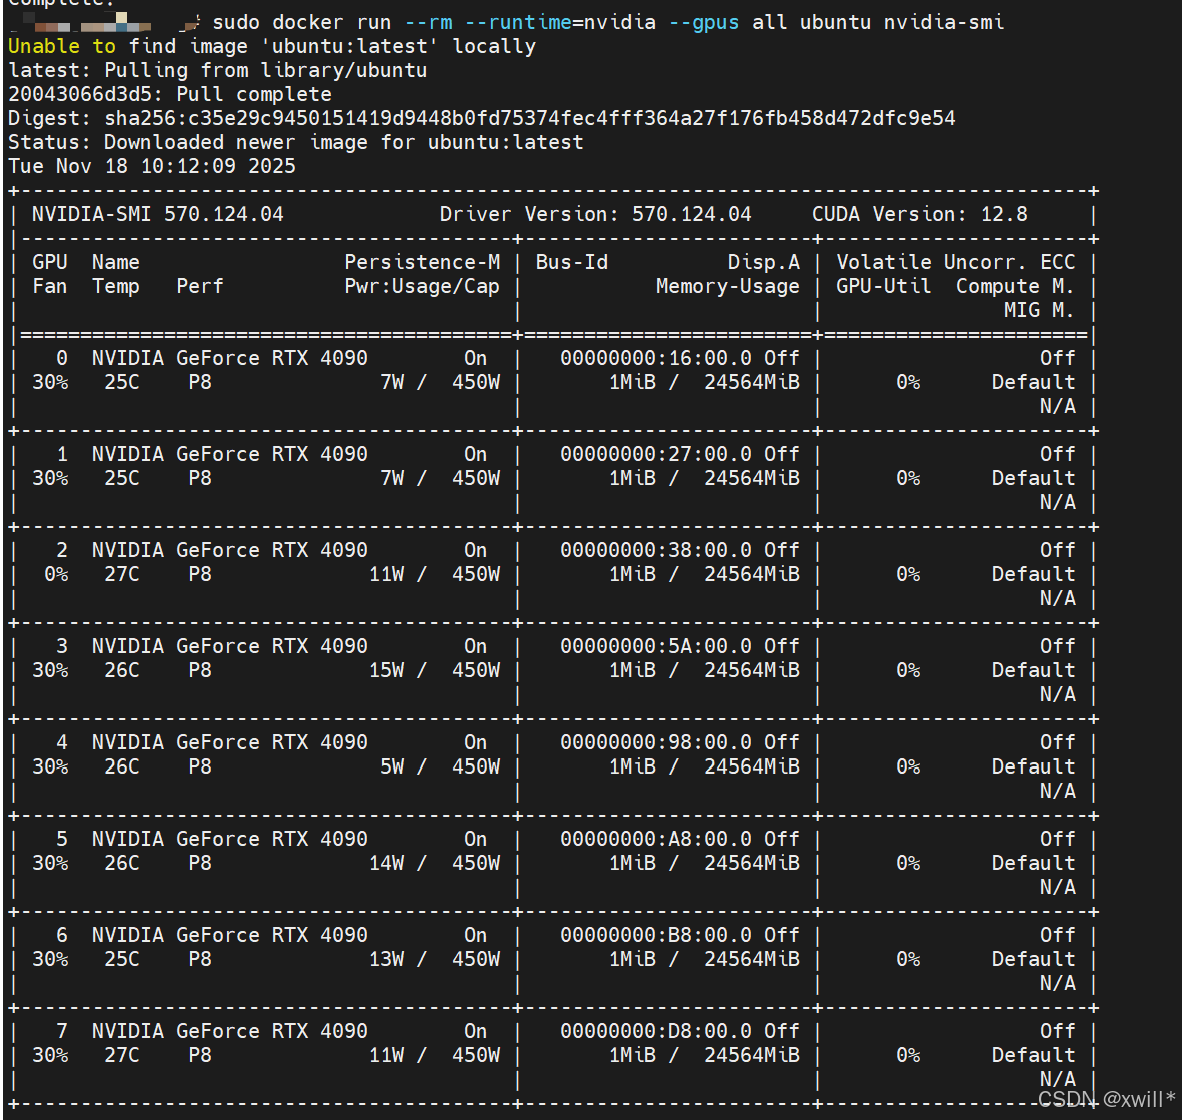This screenshot has height=1120, width=1182.
Task: Click GPU 4 'Default' compute mode
Action: [1033, 767]
